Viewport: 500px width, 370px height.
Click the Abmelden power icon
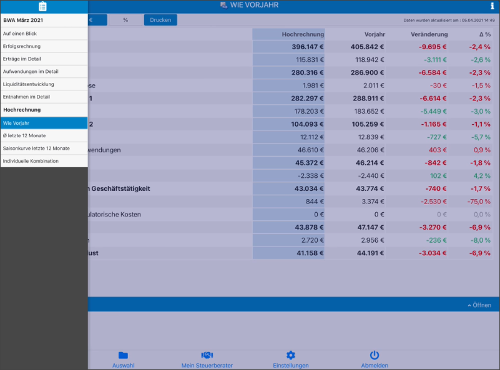(x=374, y=355)
